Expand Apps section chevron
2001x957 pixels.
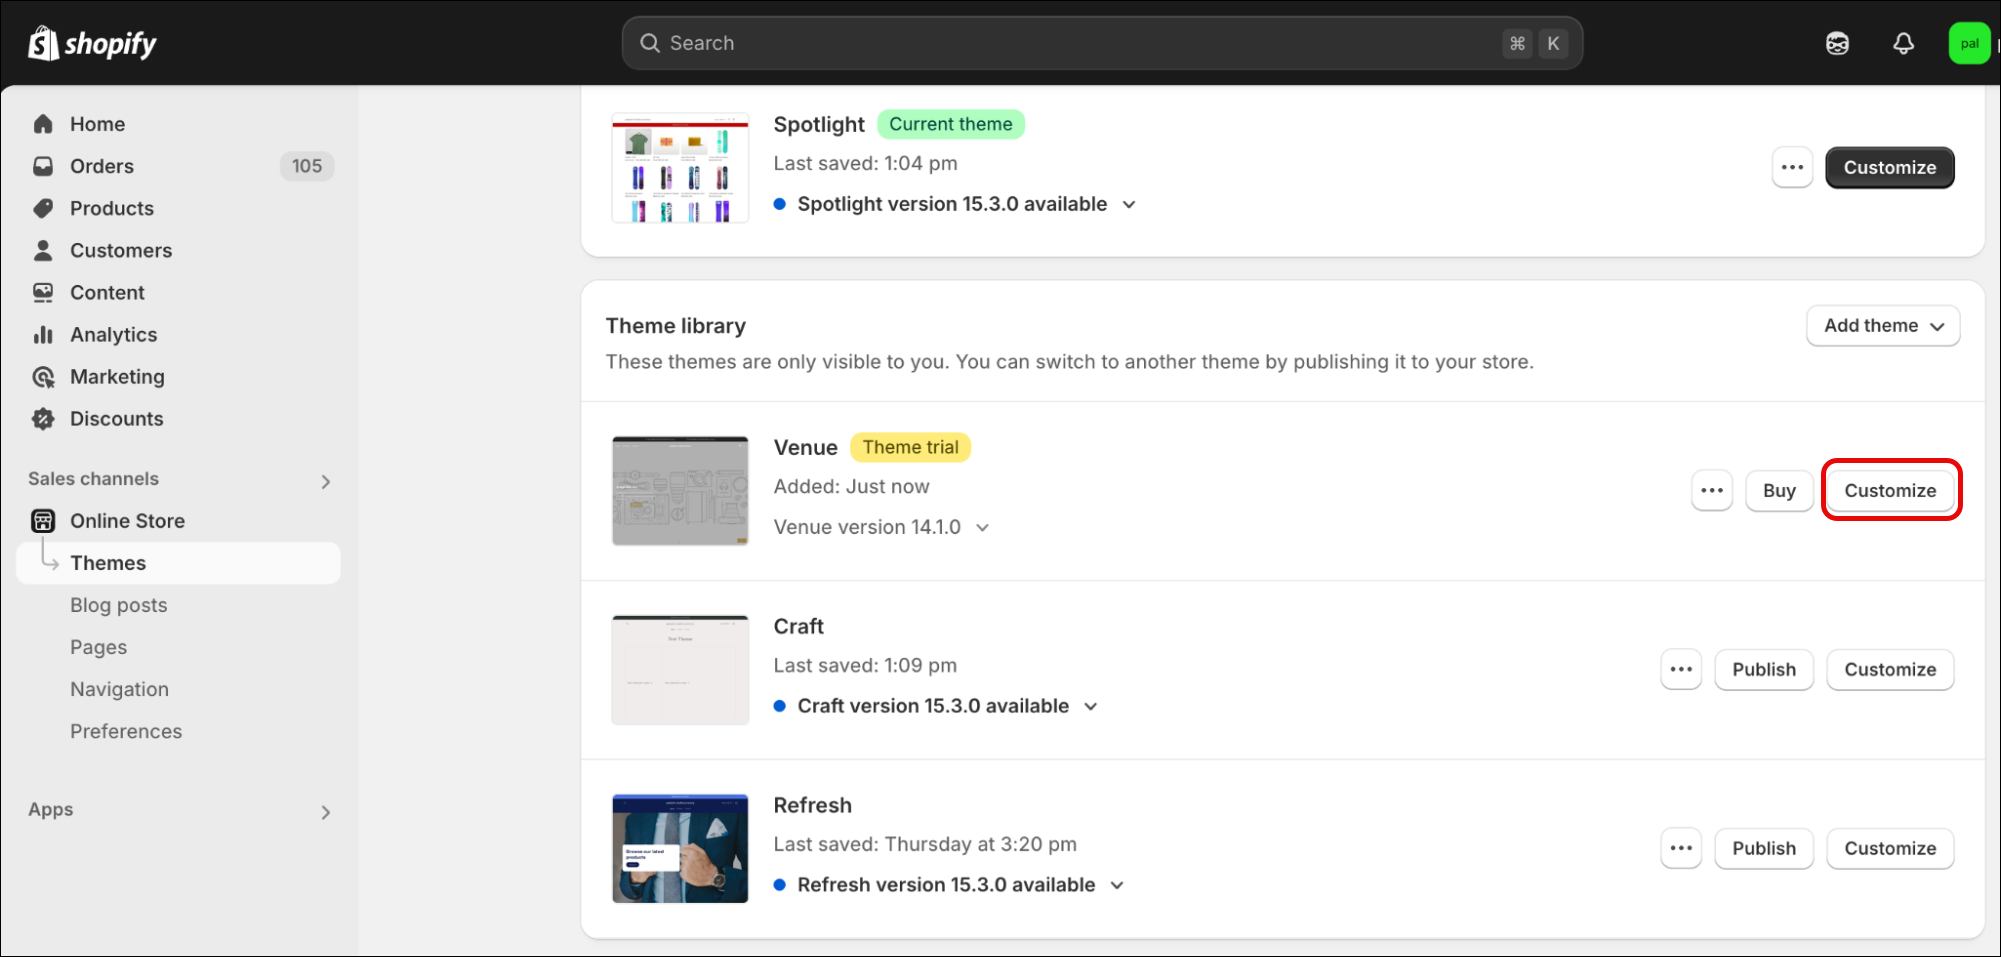tap(325, 812)
